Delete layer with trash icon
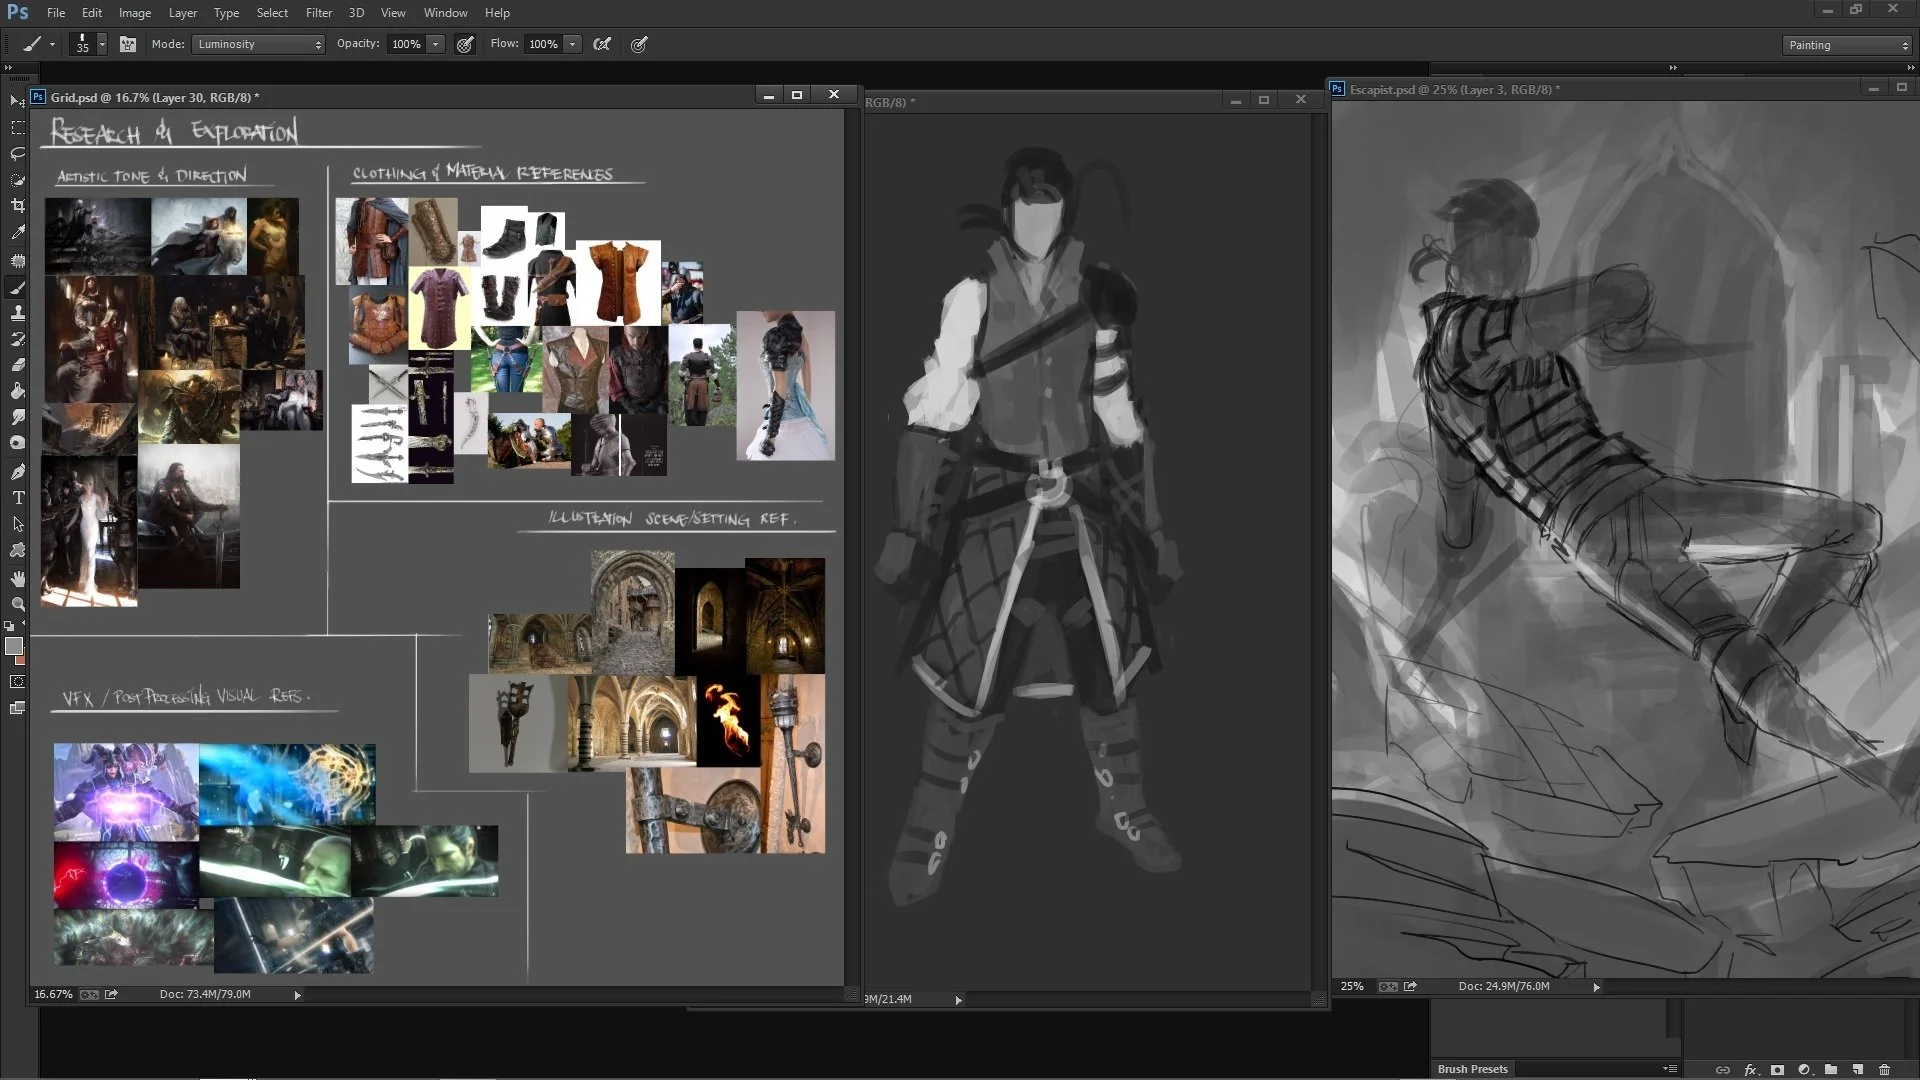 [x=1885, y=1070]
